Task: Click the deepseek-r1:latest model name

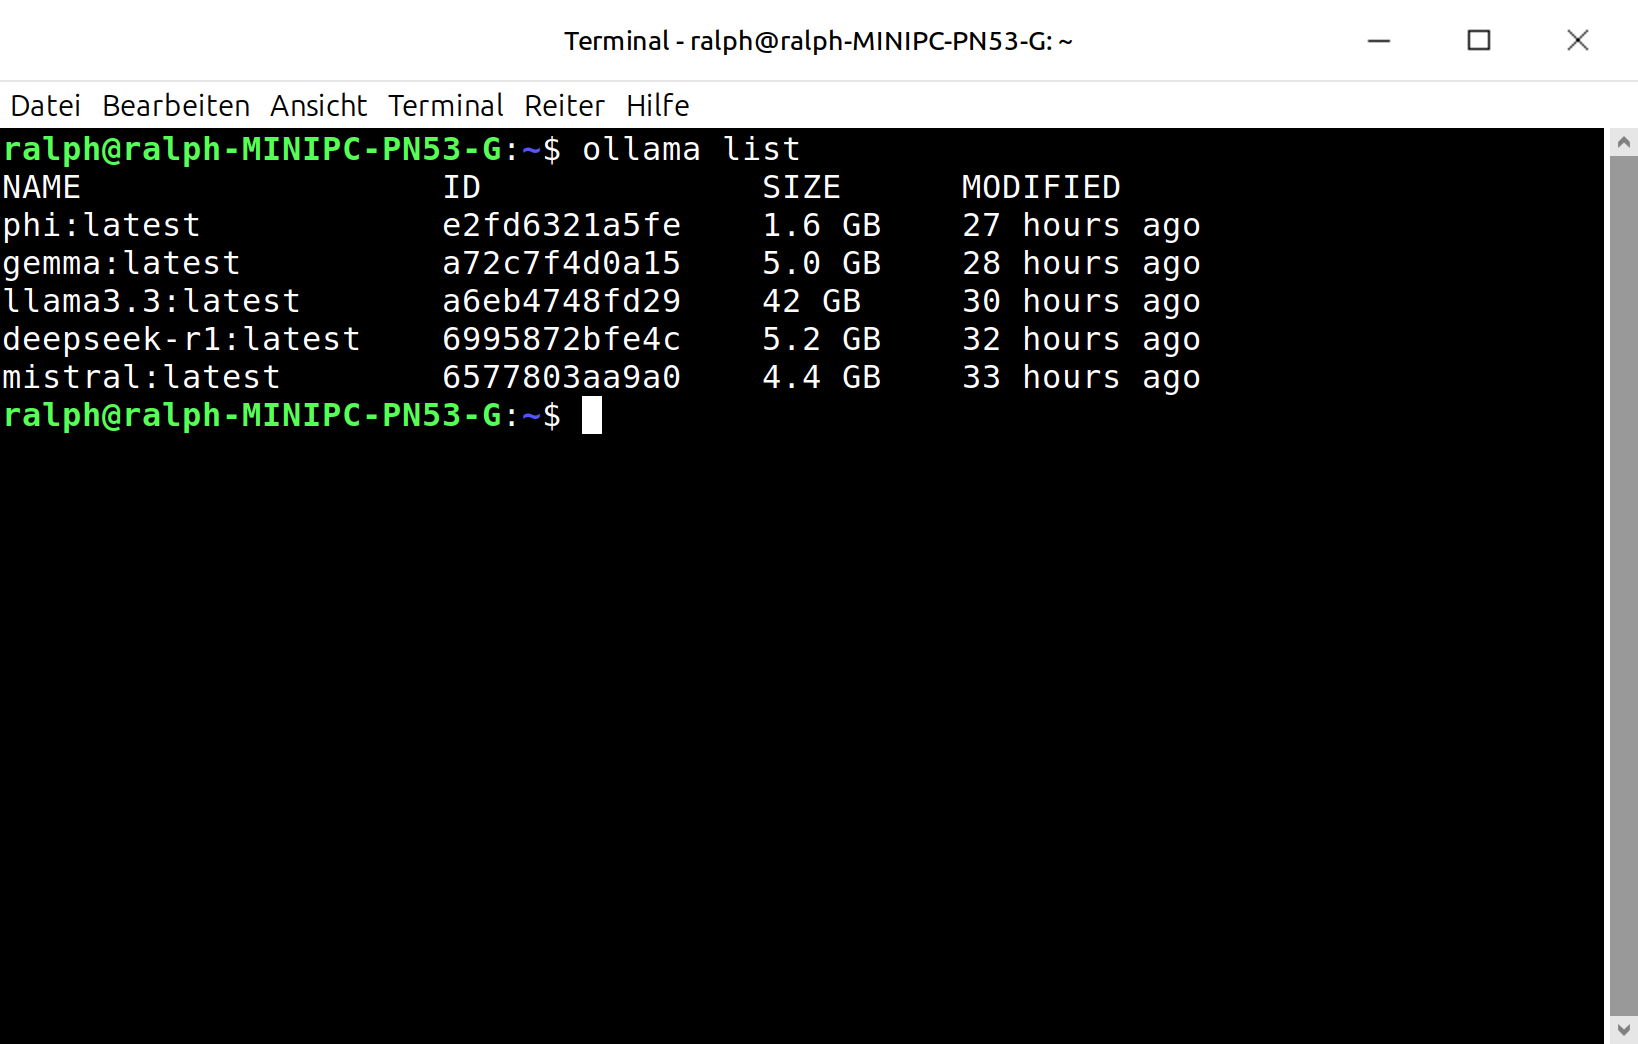Action: [181, 340]
